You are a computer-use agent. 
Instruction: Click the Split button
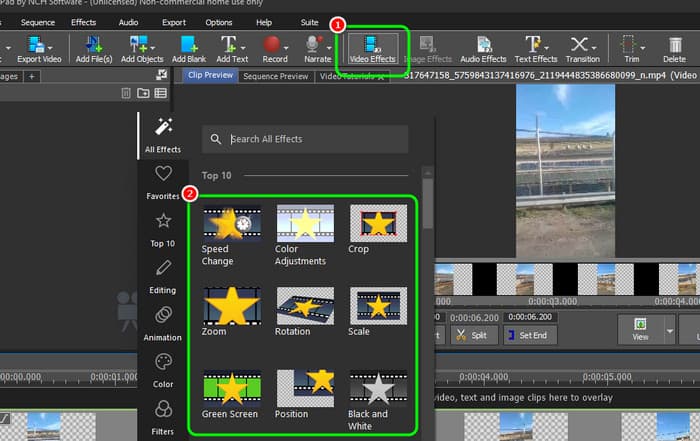click(474, 336)
